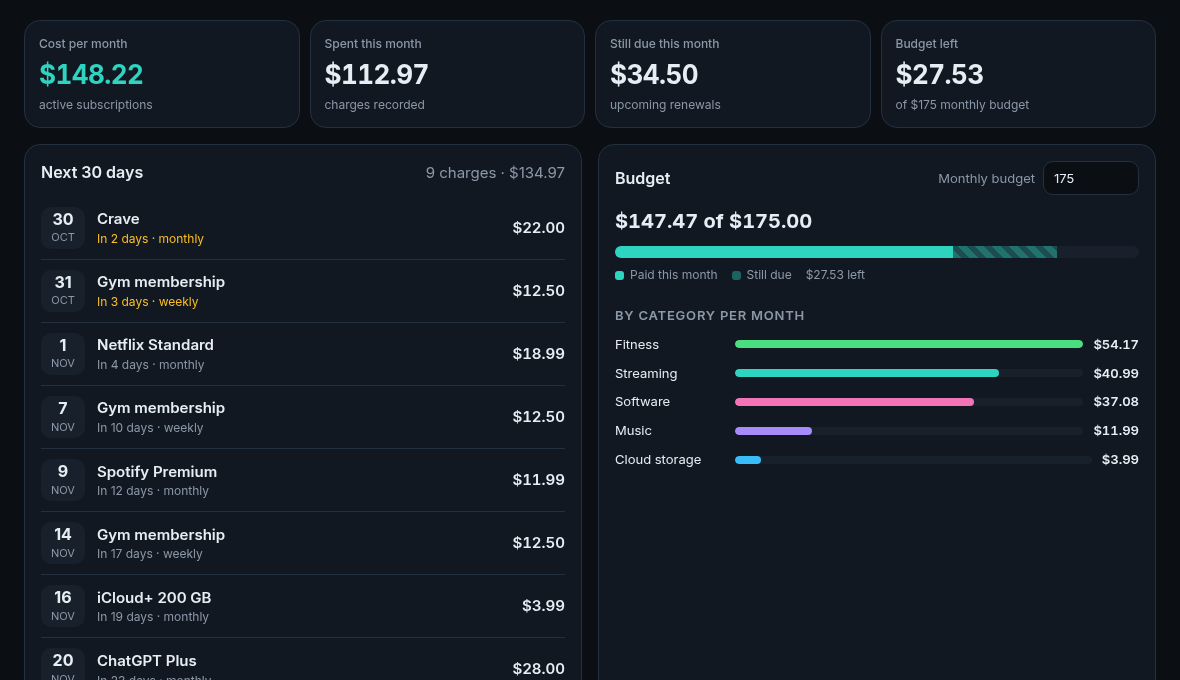1180x680 pixels.
Task: Click the Cloud storage category label
Action: 658,460
